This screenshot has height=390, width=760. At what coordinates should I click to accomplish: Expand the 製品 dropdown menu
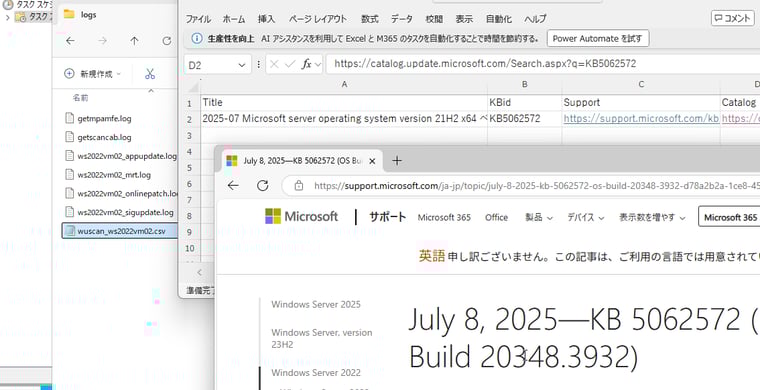[538, 218]
